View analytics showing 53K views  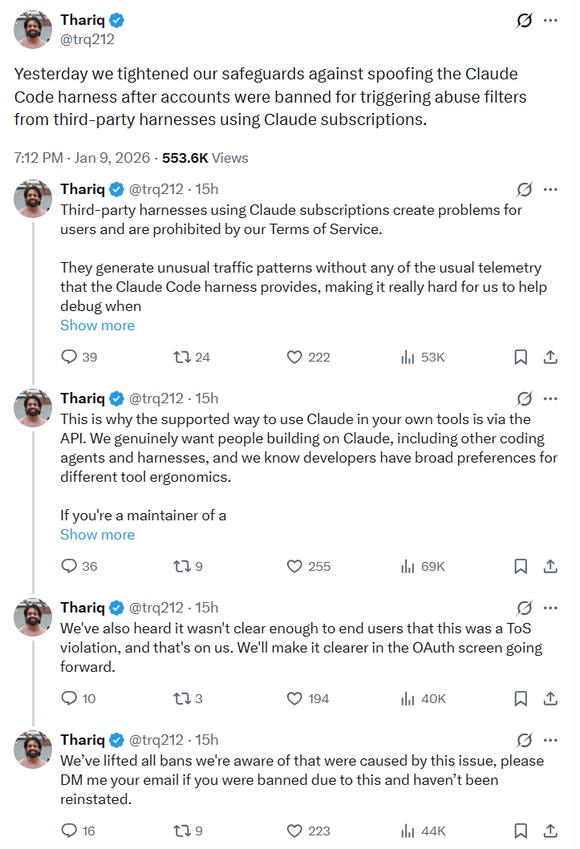pos(422,357)
